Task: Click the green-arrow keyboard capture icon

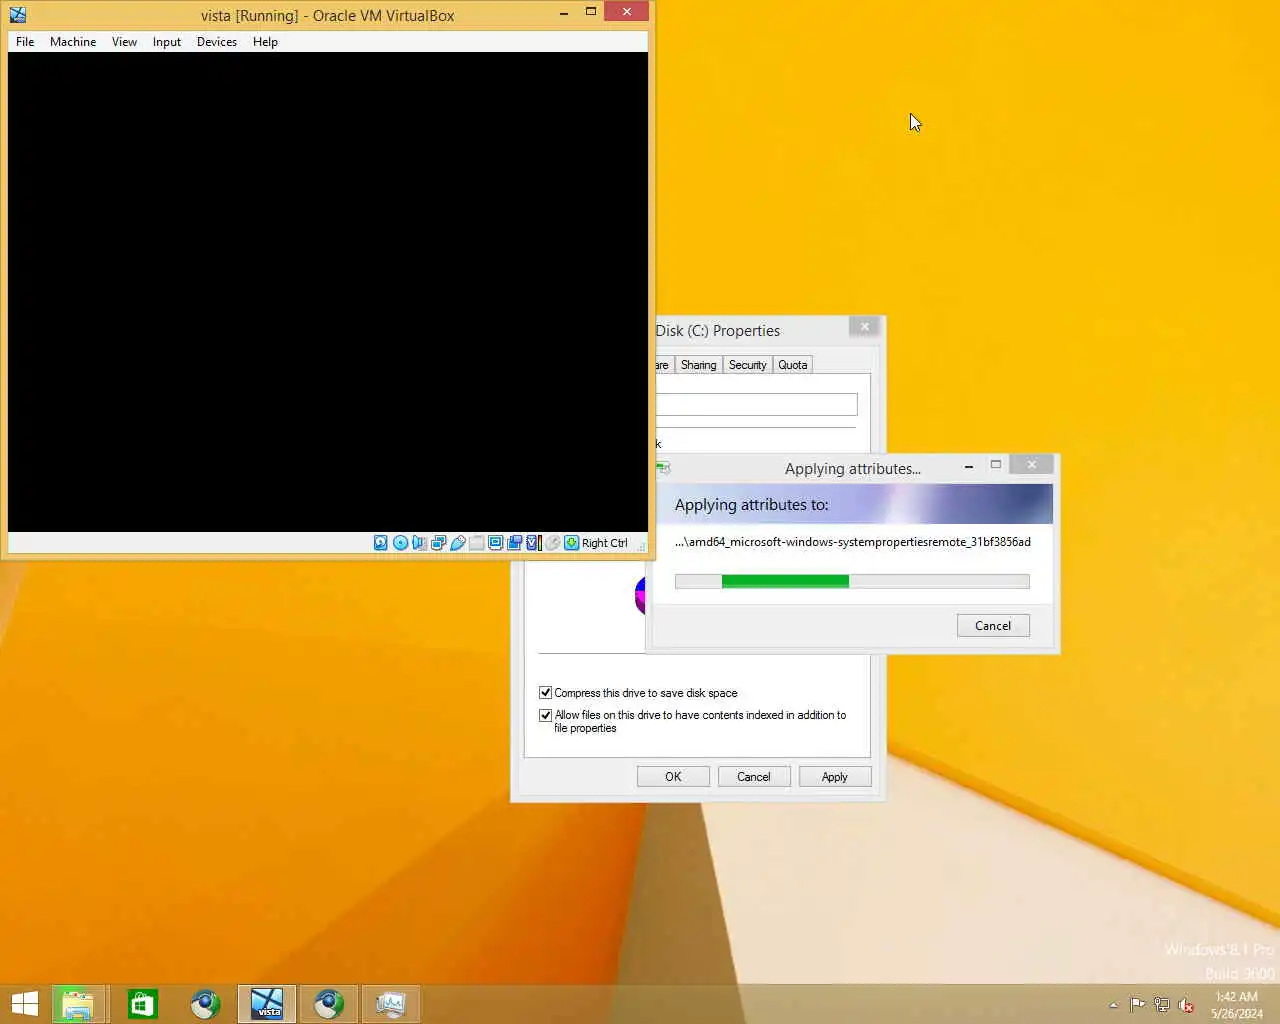Action: coord(571,543)
